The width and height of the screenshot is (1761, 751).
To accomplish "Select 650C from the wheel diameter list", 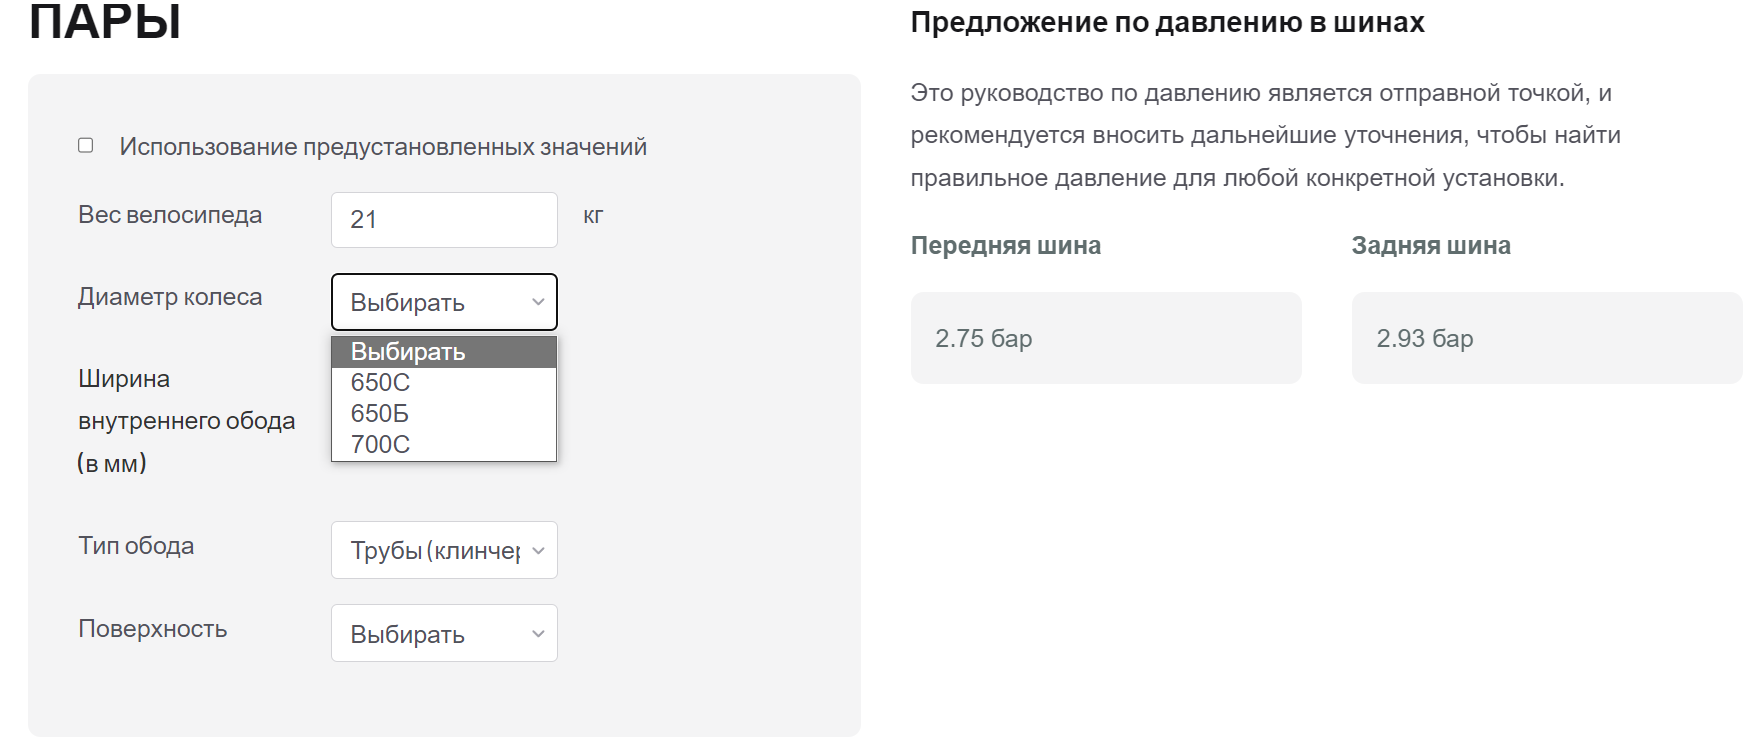I will (381, 383).
